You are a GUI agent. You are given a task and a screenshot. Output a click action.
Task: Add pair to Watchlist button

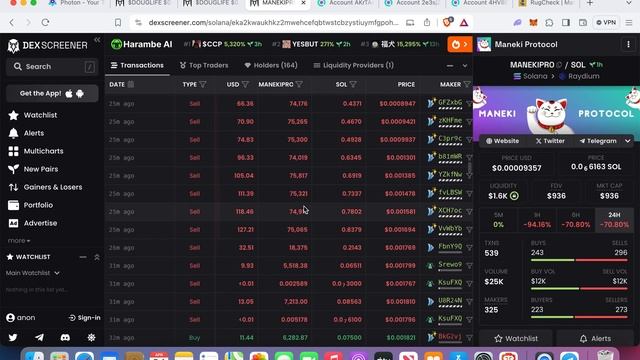[x=516, y=338]
